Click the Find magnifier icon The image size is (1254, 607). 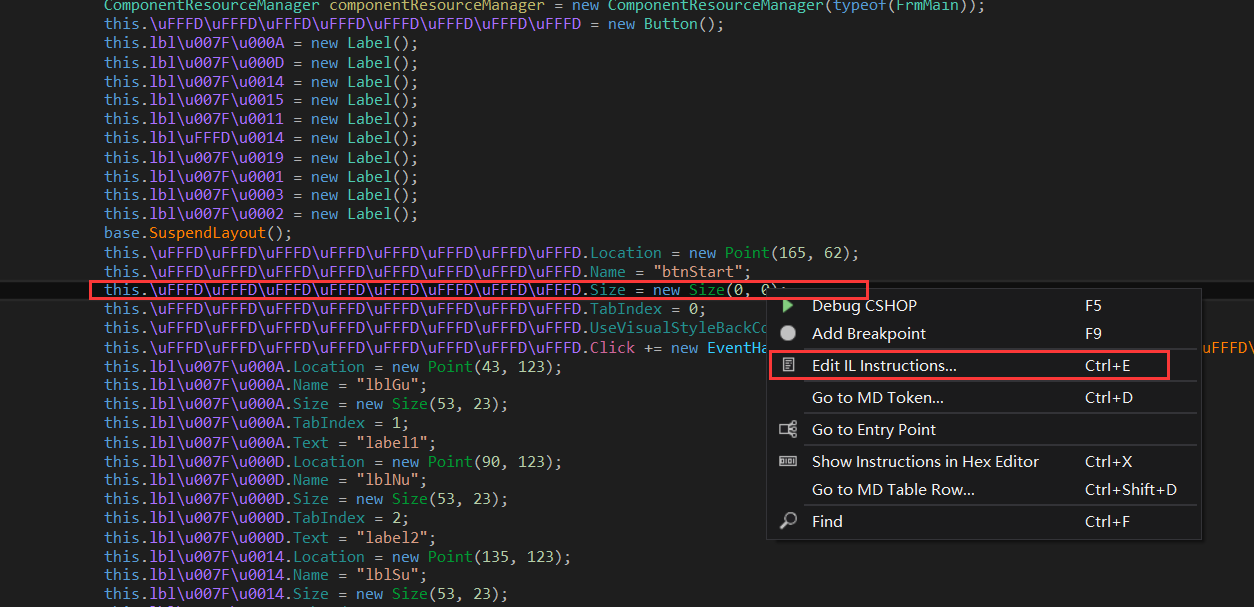pyautogui.click(x=788, y=521)
